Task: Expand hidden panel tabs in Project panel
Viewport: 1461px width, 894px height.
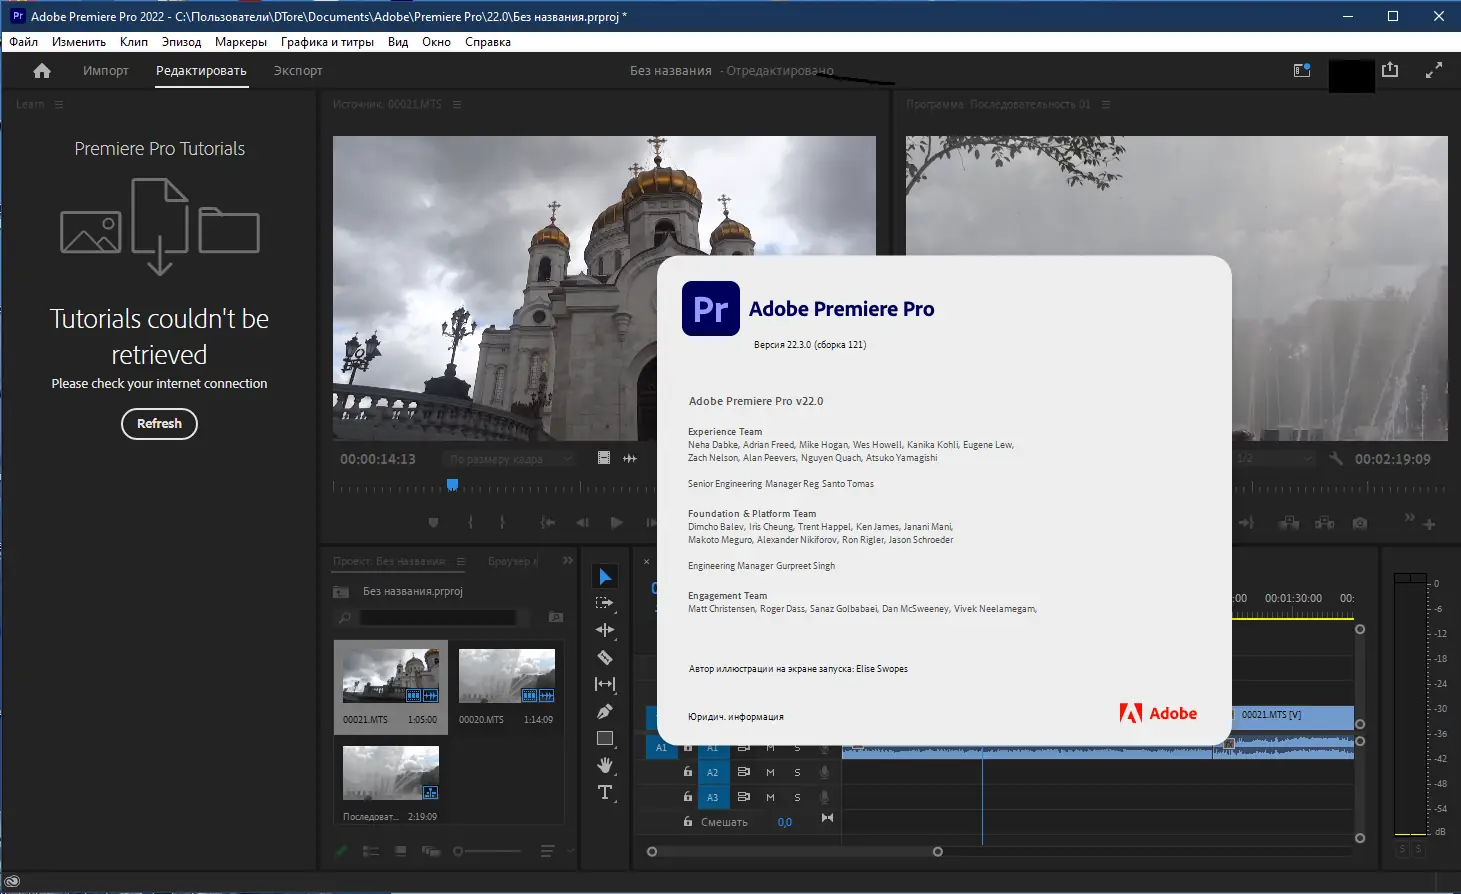Action: [568, 561]
